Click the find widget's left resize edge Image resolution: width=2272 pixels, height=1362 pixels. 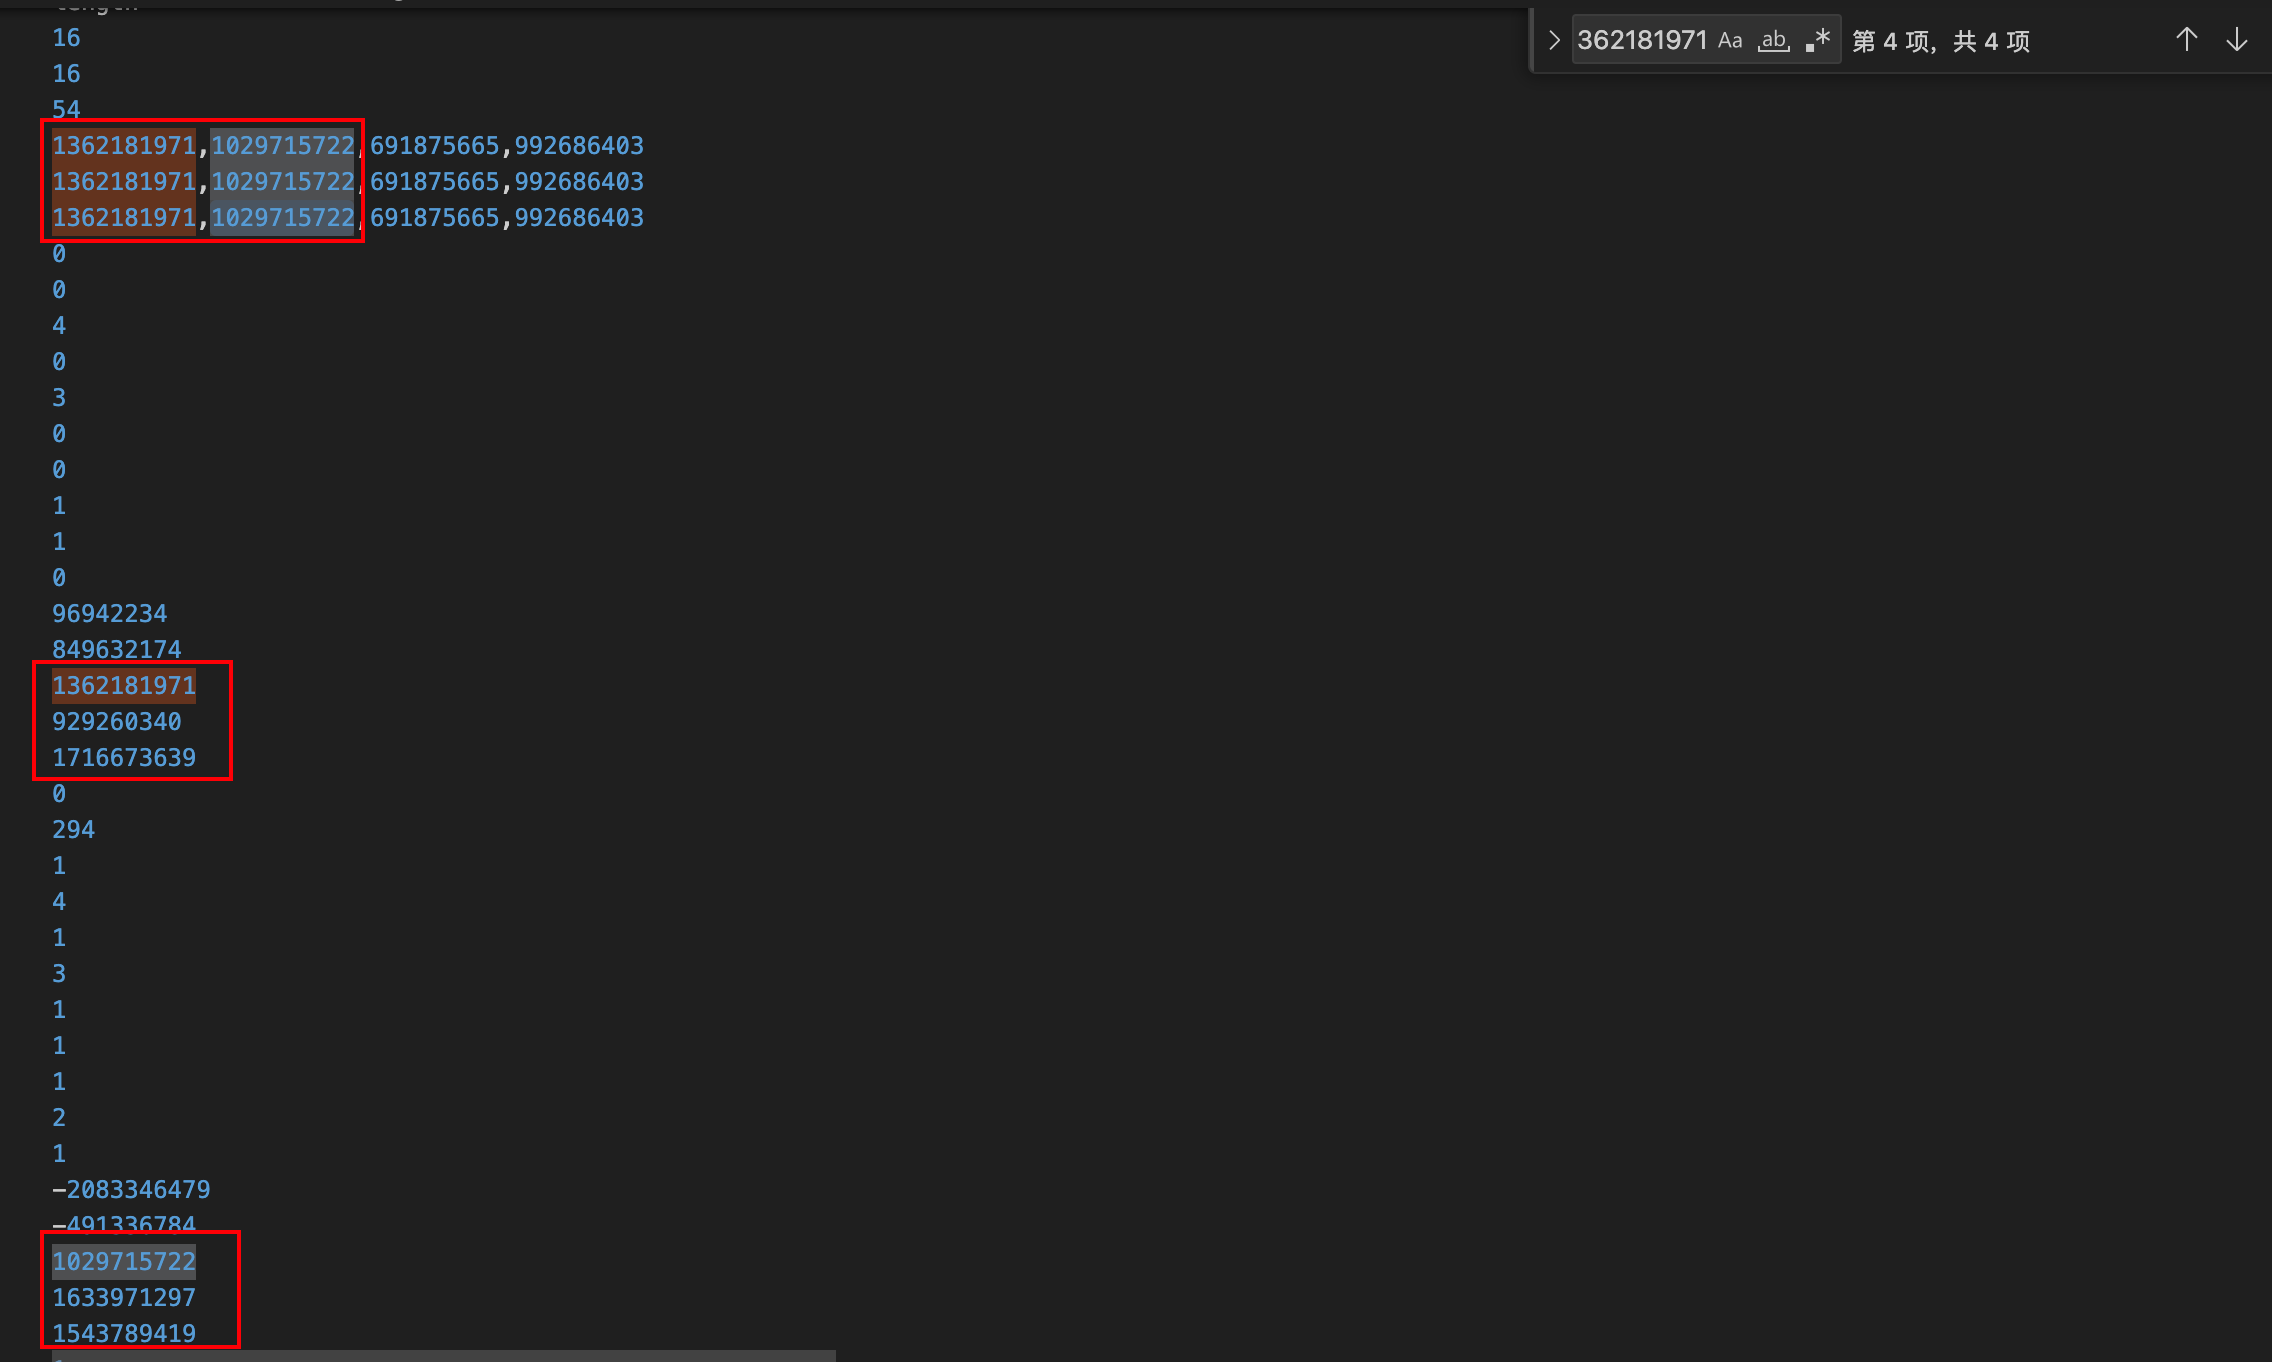pyautogui.click(x=1532, y=40)
